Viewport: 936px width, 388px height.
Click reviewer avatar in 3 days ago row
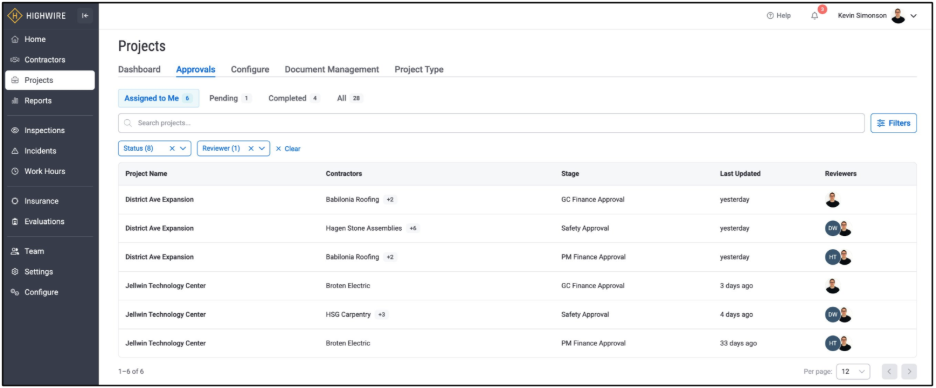832,286
